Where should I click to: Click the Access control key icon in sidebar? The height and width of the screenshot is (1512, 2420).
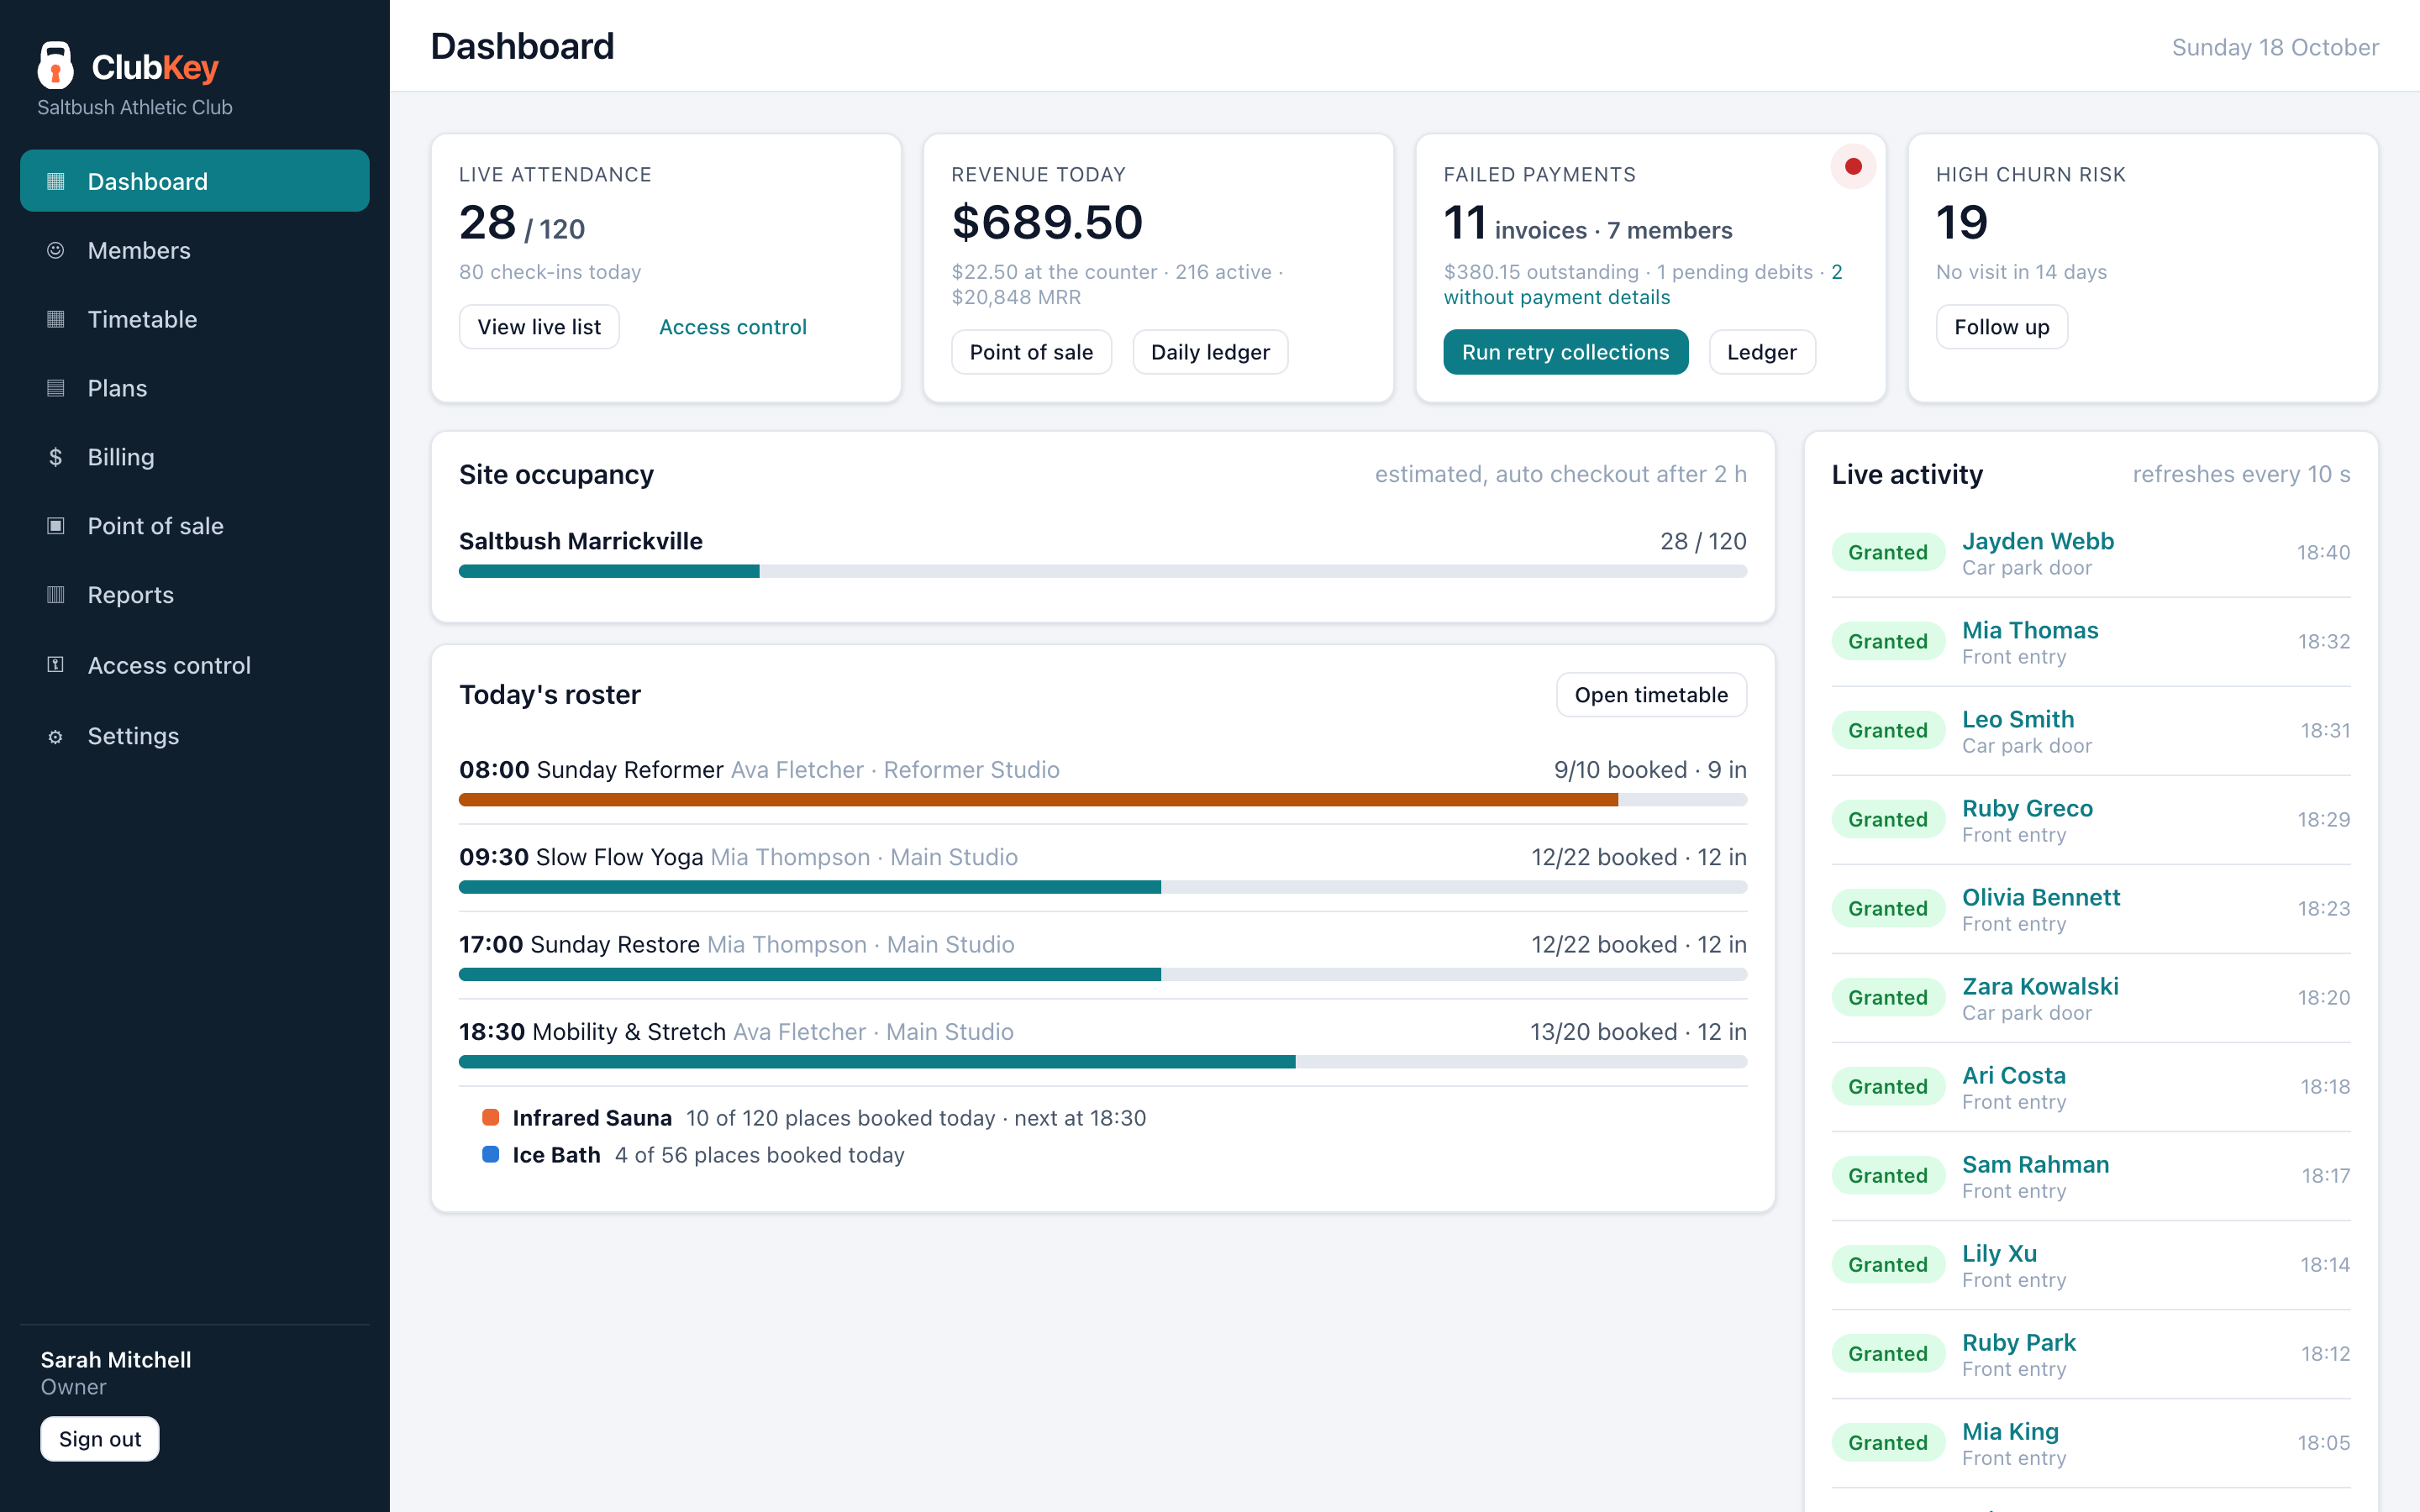tap(56, 664)
